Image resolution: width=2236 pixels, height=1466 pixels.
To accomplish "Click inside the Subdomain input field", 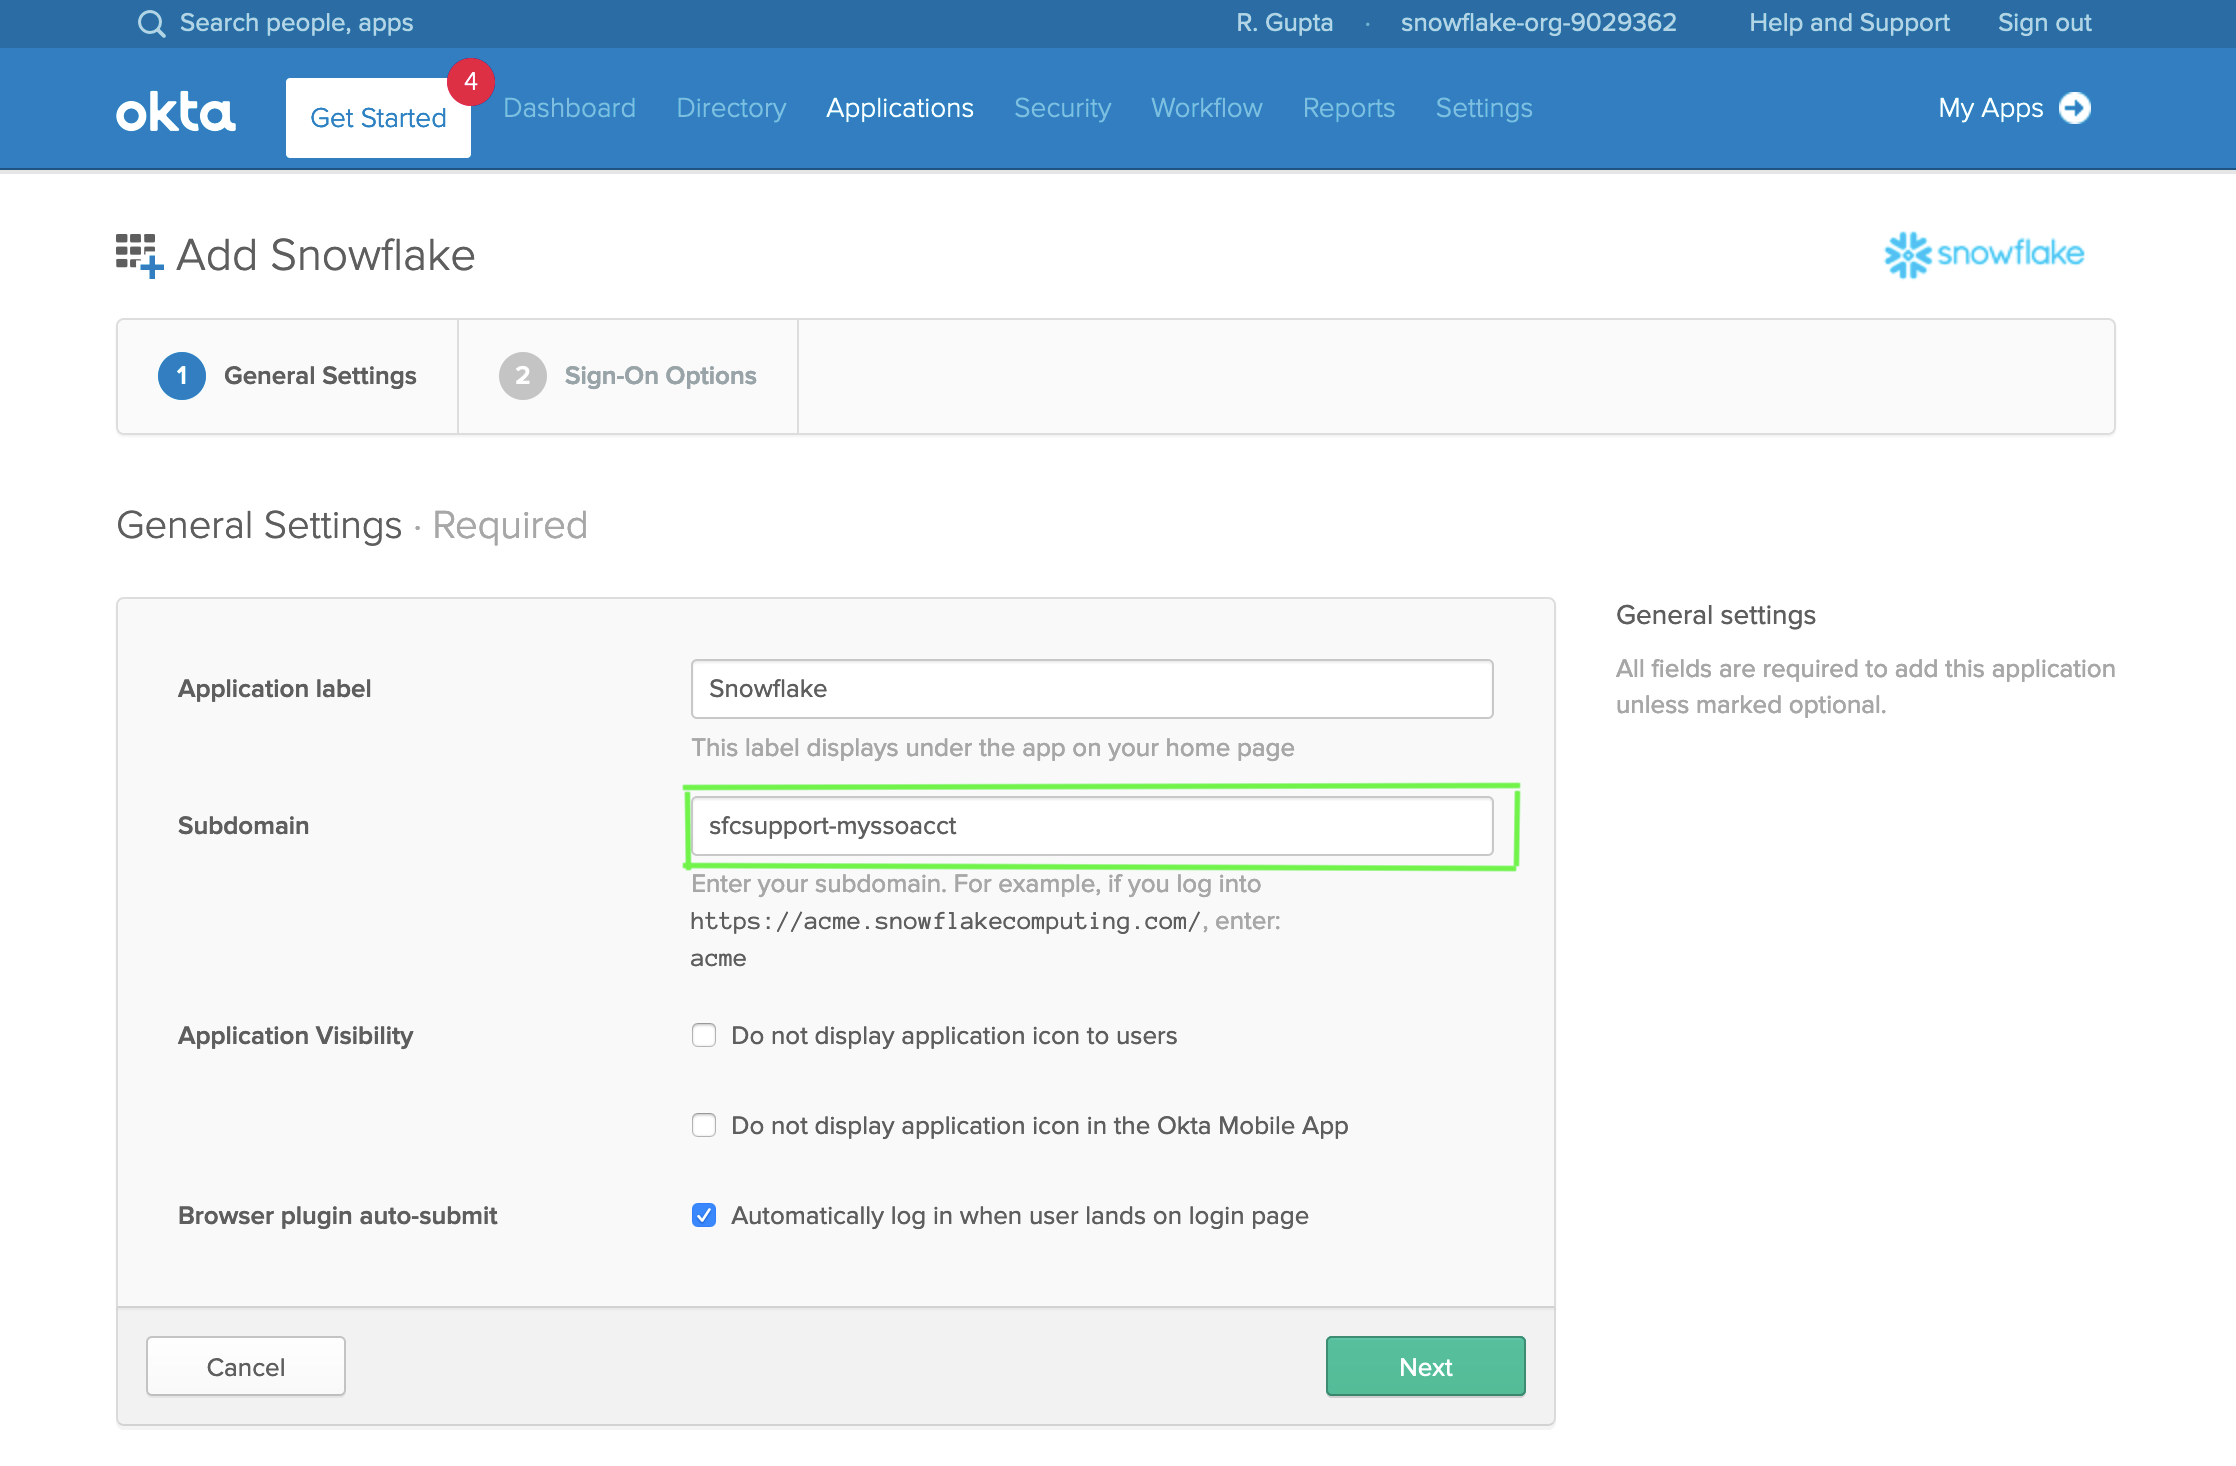I will (1091, 825).
